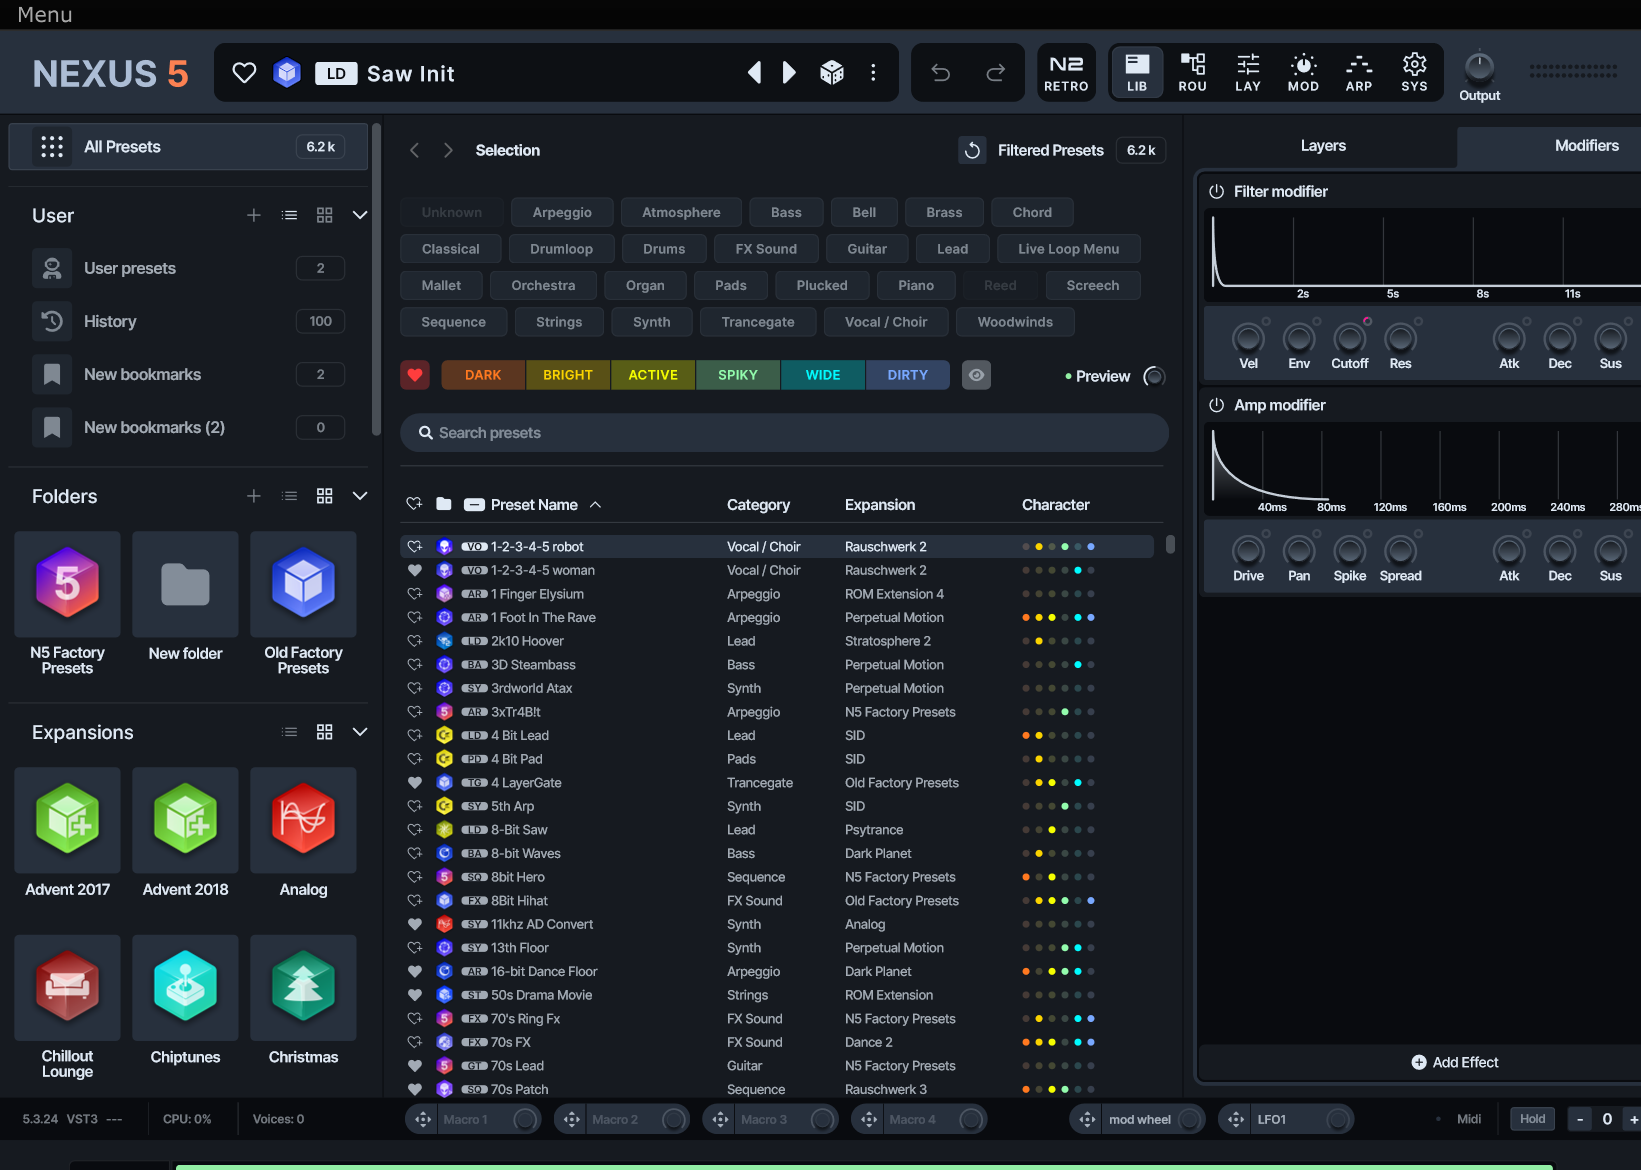Sort presets by Character column
This screenshot has width=1641, height=1170.
(x=1055, y=505)
